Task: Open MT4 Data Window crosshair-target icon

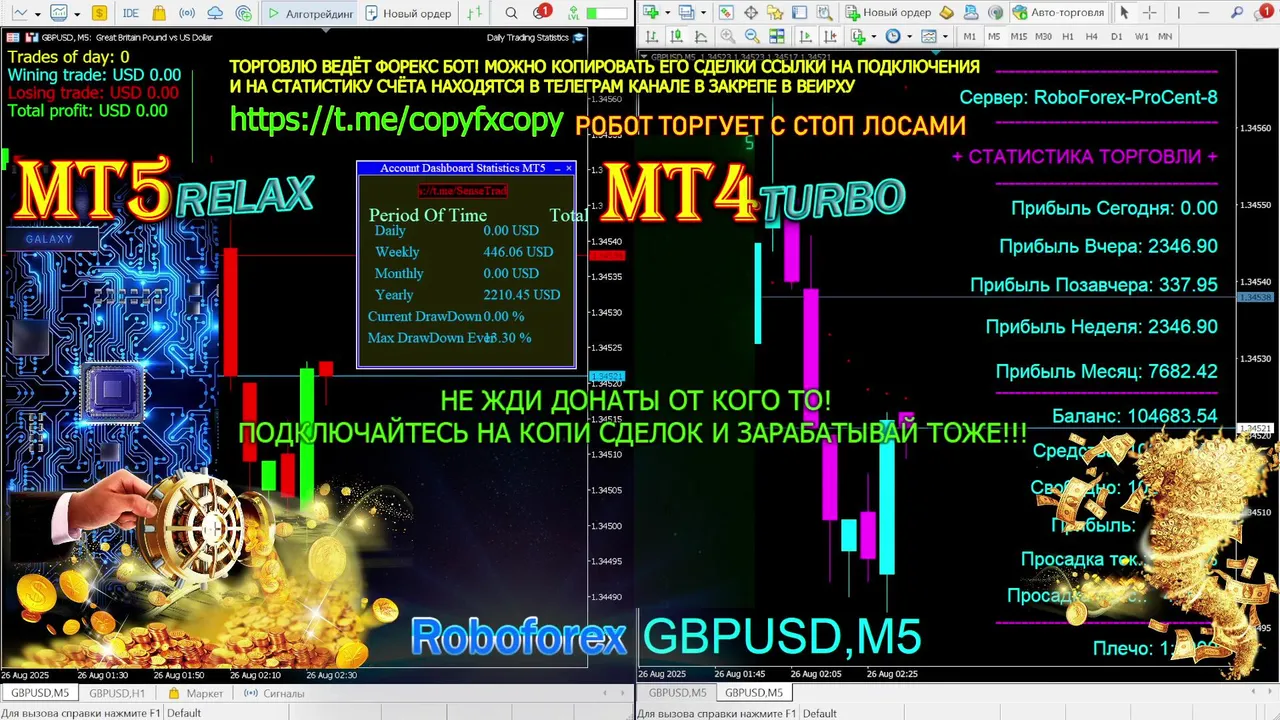Action: (751, 12)
